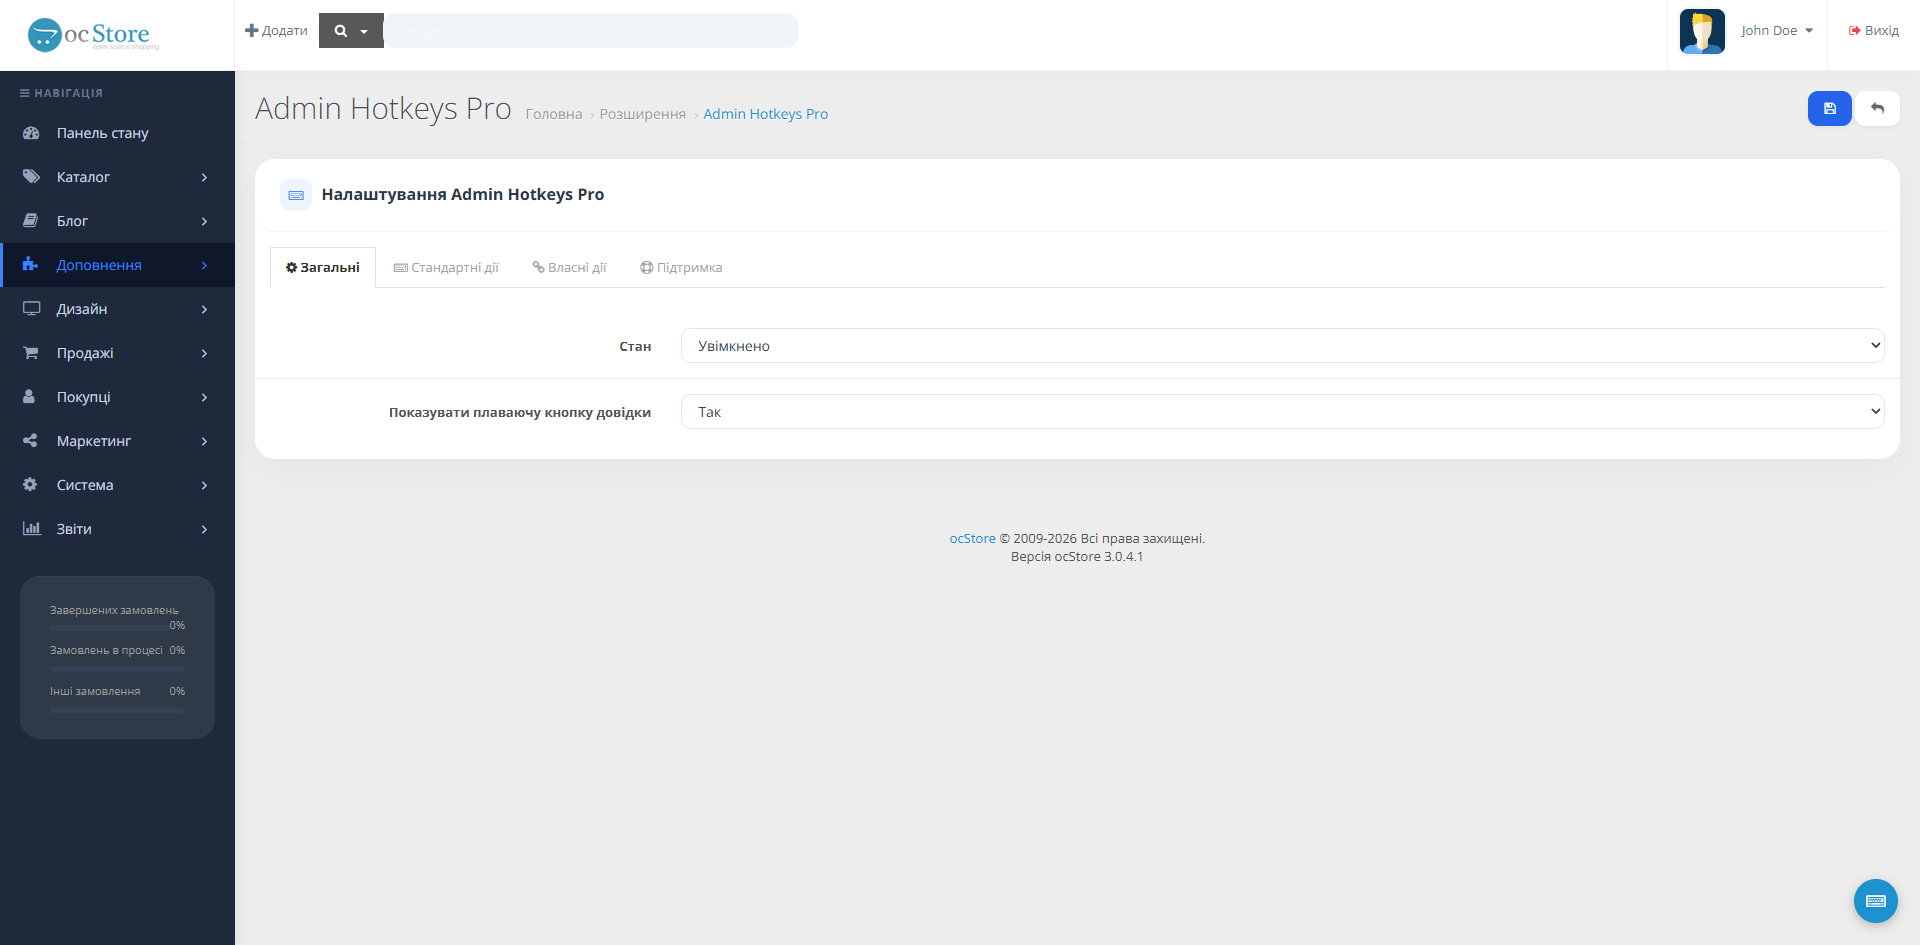The image size is (1920, 945).
Task: Click ocStore footer link
Action: pyautogui.click(x=972, y=539)
